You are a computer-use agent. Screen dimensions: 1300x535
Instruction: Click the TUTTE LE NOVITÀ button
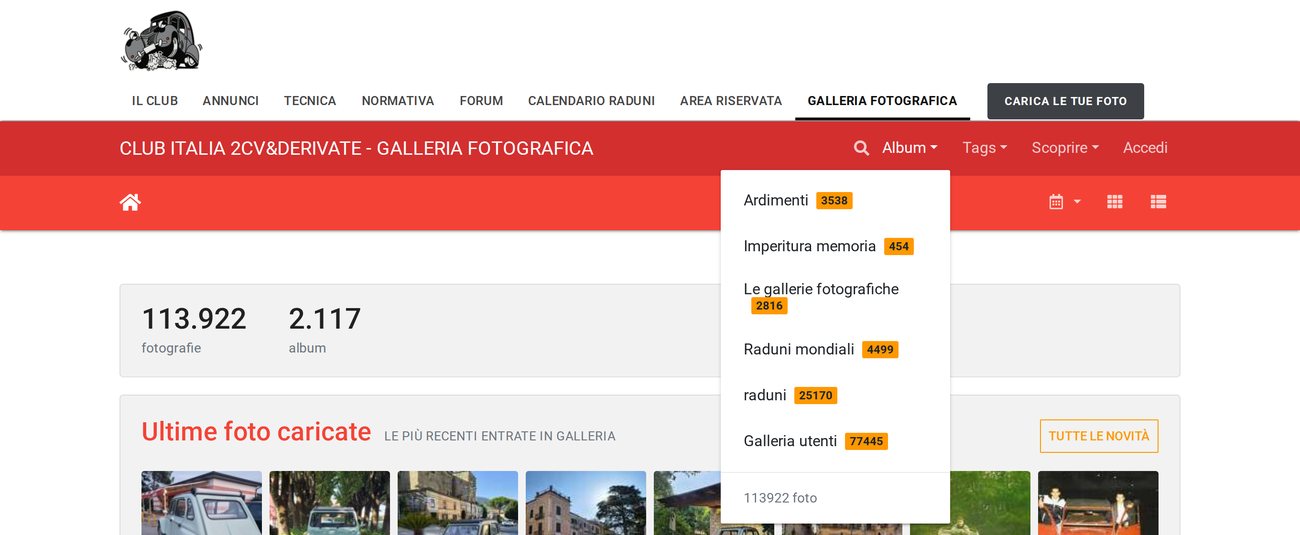tap(1099, 436)
